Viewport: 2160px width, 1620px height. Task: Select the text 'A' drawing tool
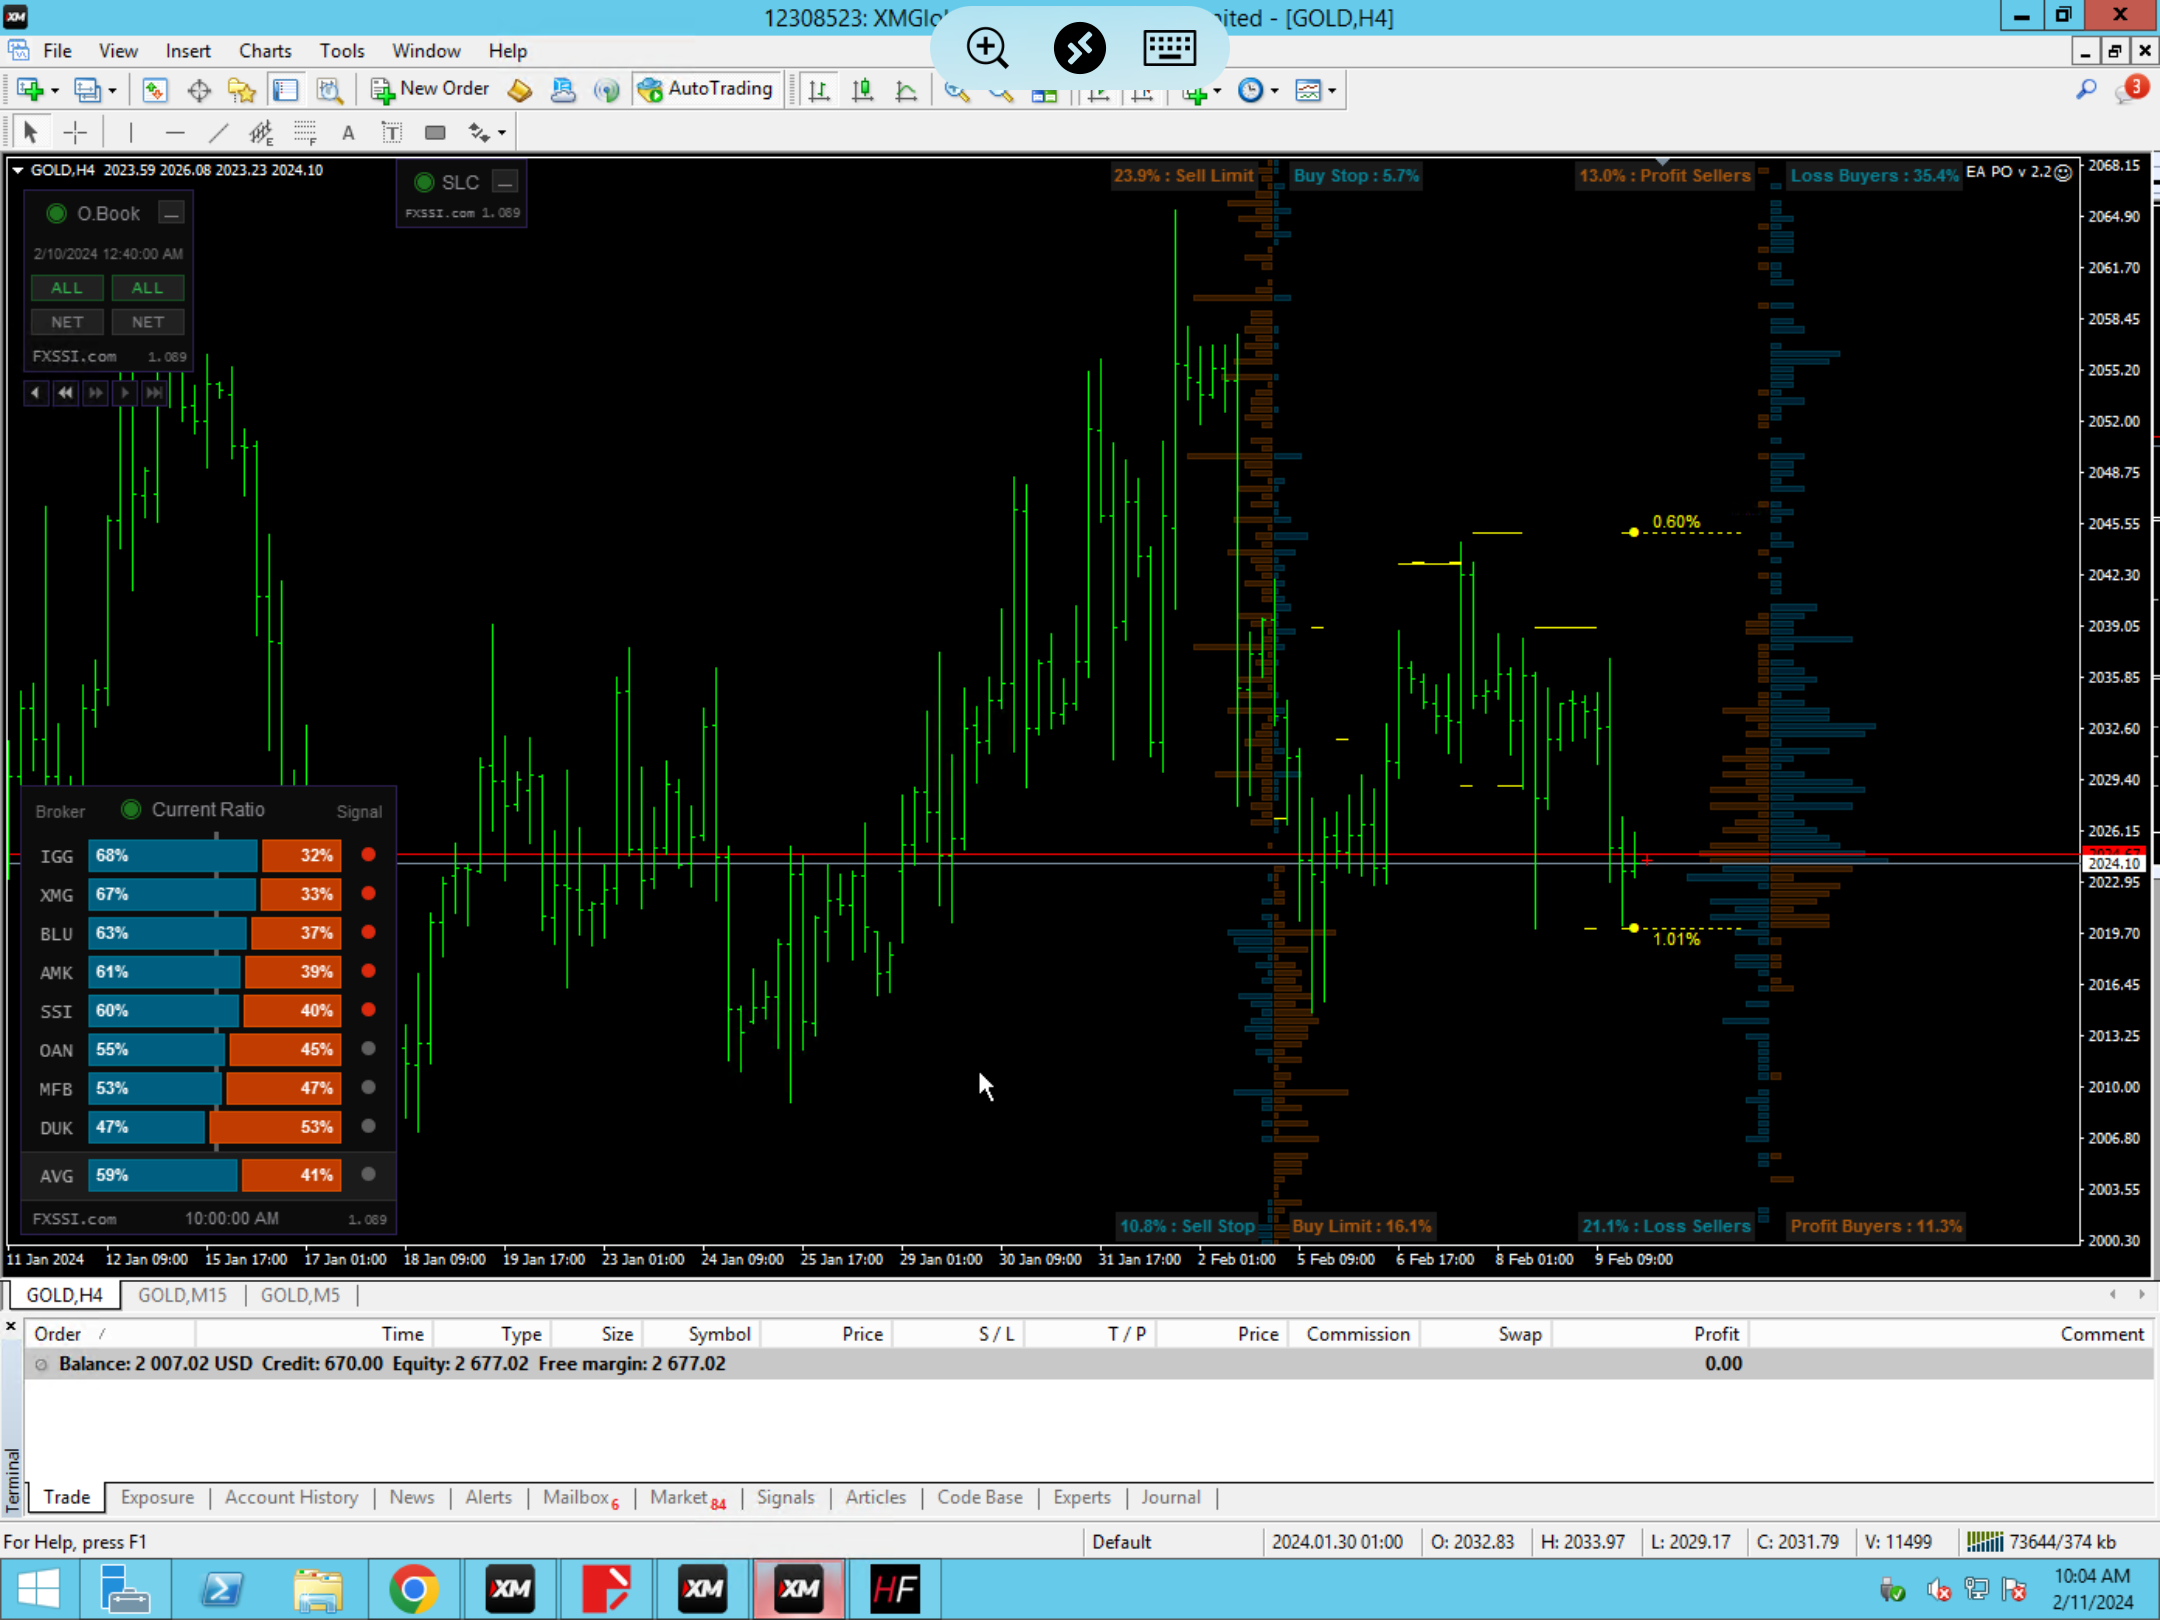[348, 132]
